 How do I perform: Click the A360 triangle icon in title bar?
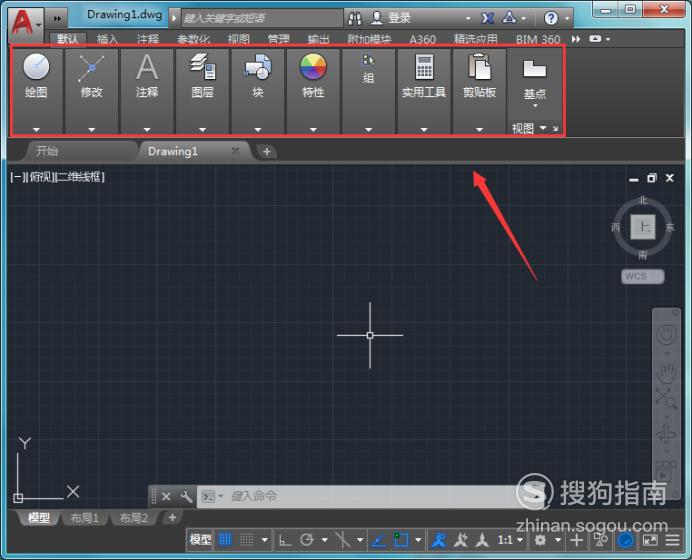510,18
